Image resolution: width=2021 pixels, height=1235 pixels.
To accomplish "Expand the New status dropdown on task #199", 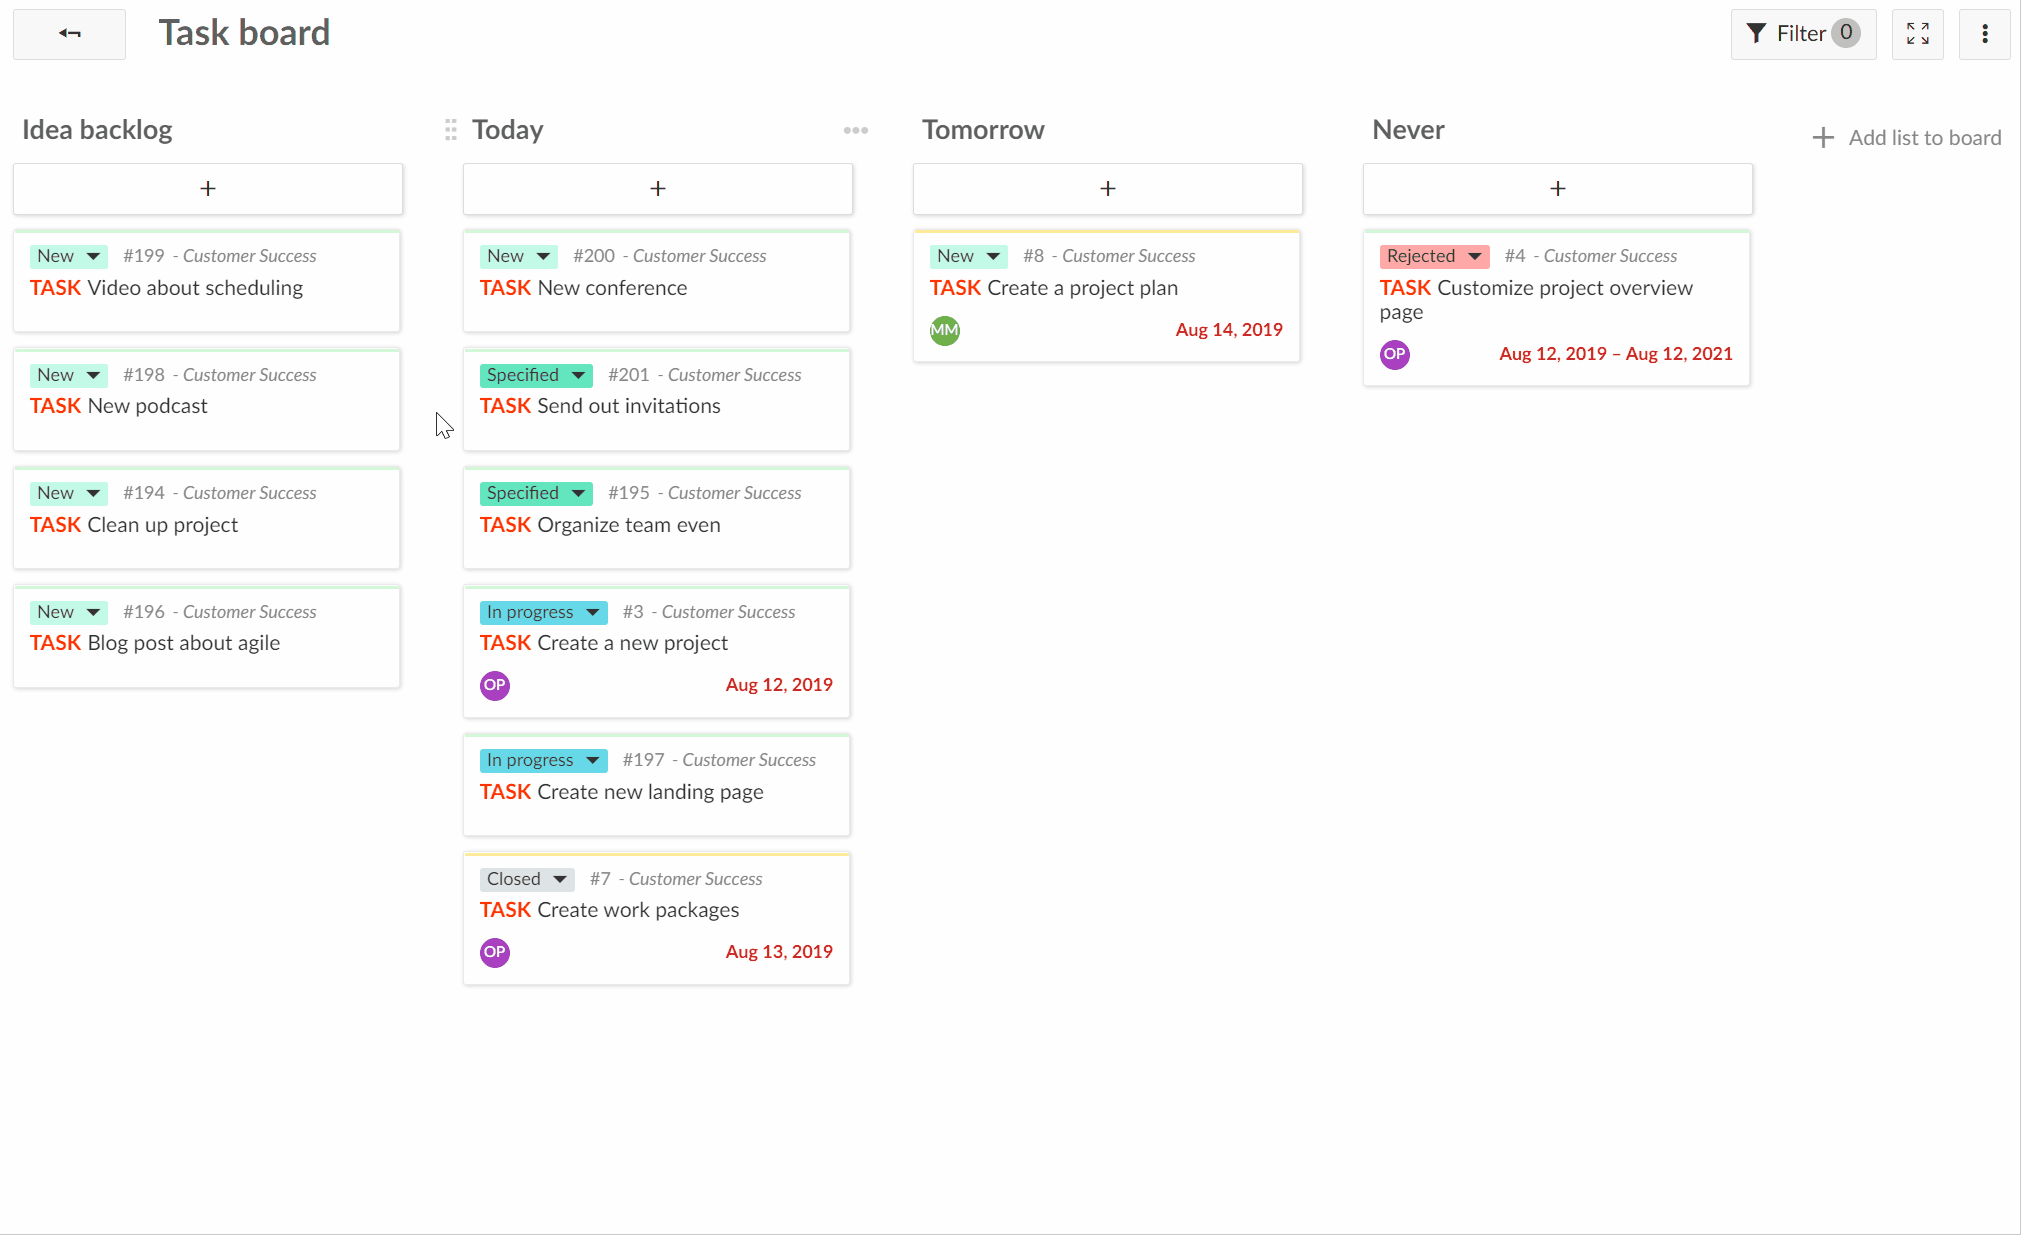I will (x=91, y=255).
